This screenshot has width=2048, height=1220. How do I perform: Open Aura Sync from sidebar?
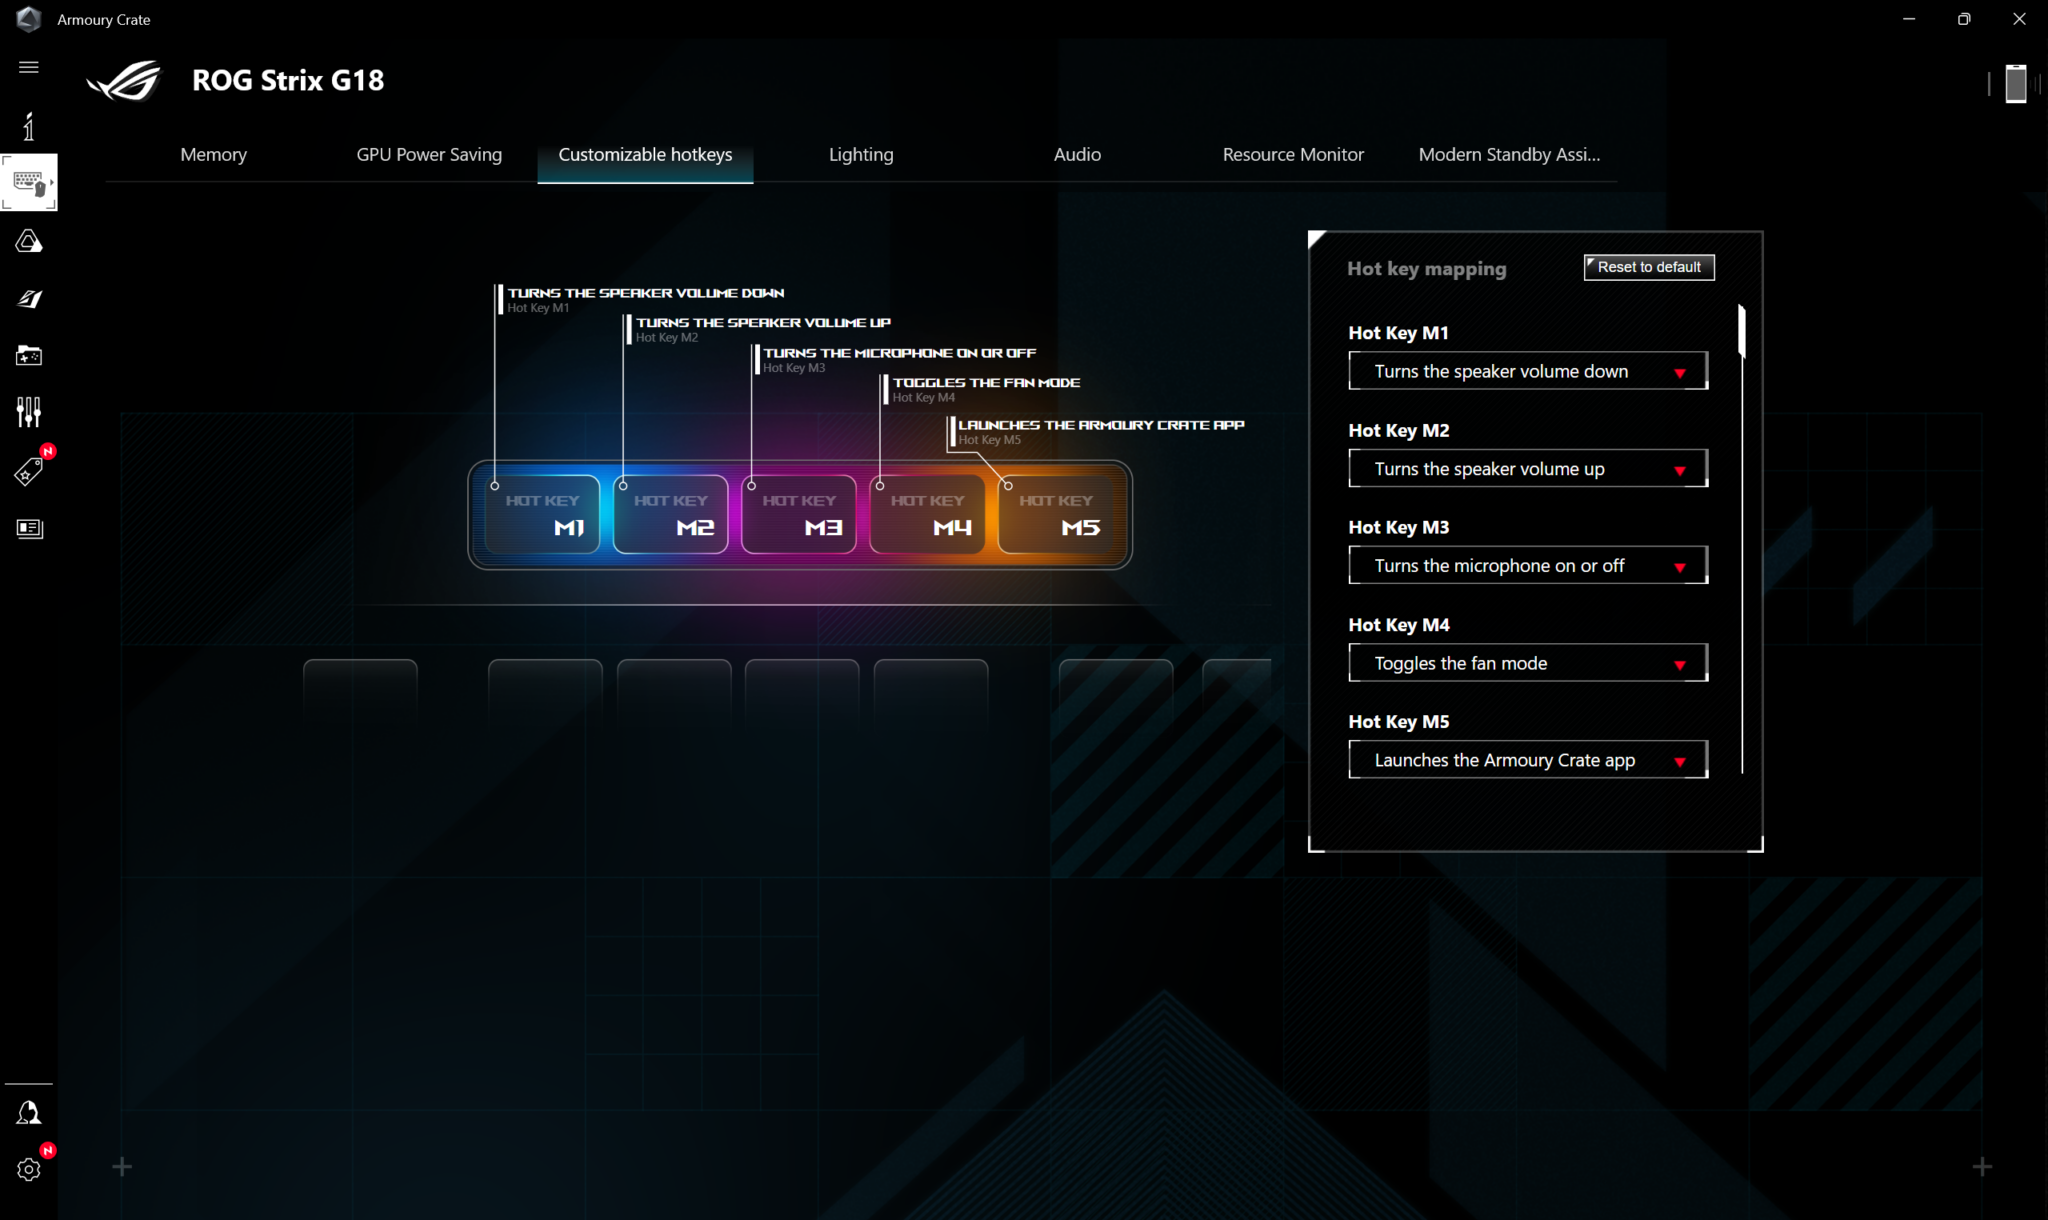[28, 241]
